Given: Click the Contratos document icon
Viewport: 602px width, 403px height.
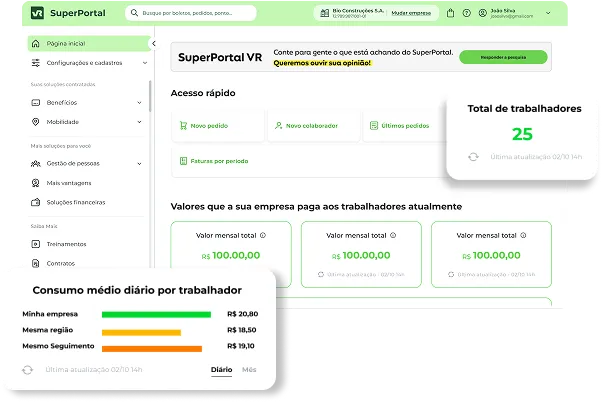Looking at the screenshot, I should coord(36,263).
